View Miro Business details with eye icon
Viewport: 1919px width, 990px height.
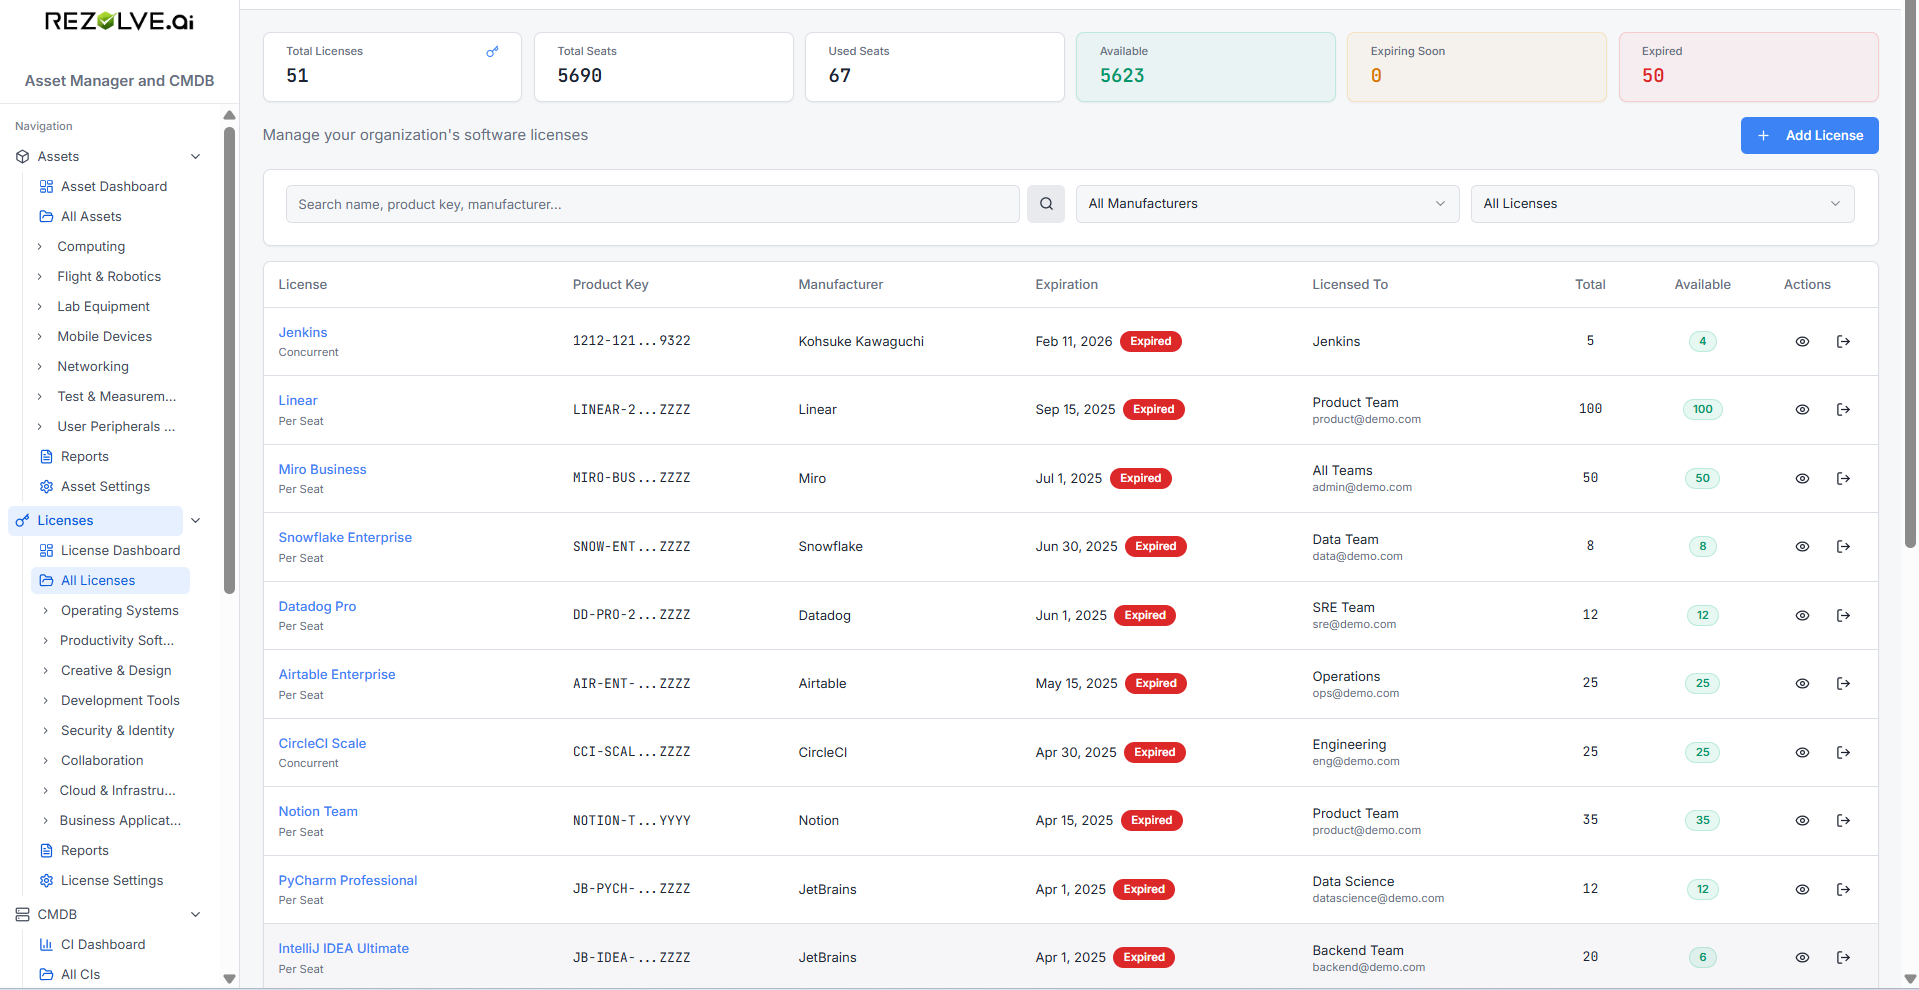pyautogui.click(x=1802, y=479)
